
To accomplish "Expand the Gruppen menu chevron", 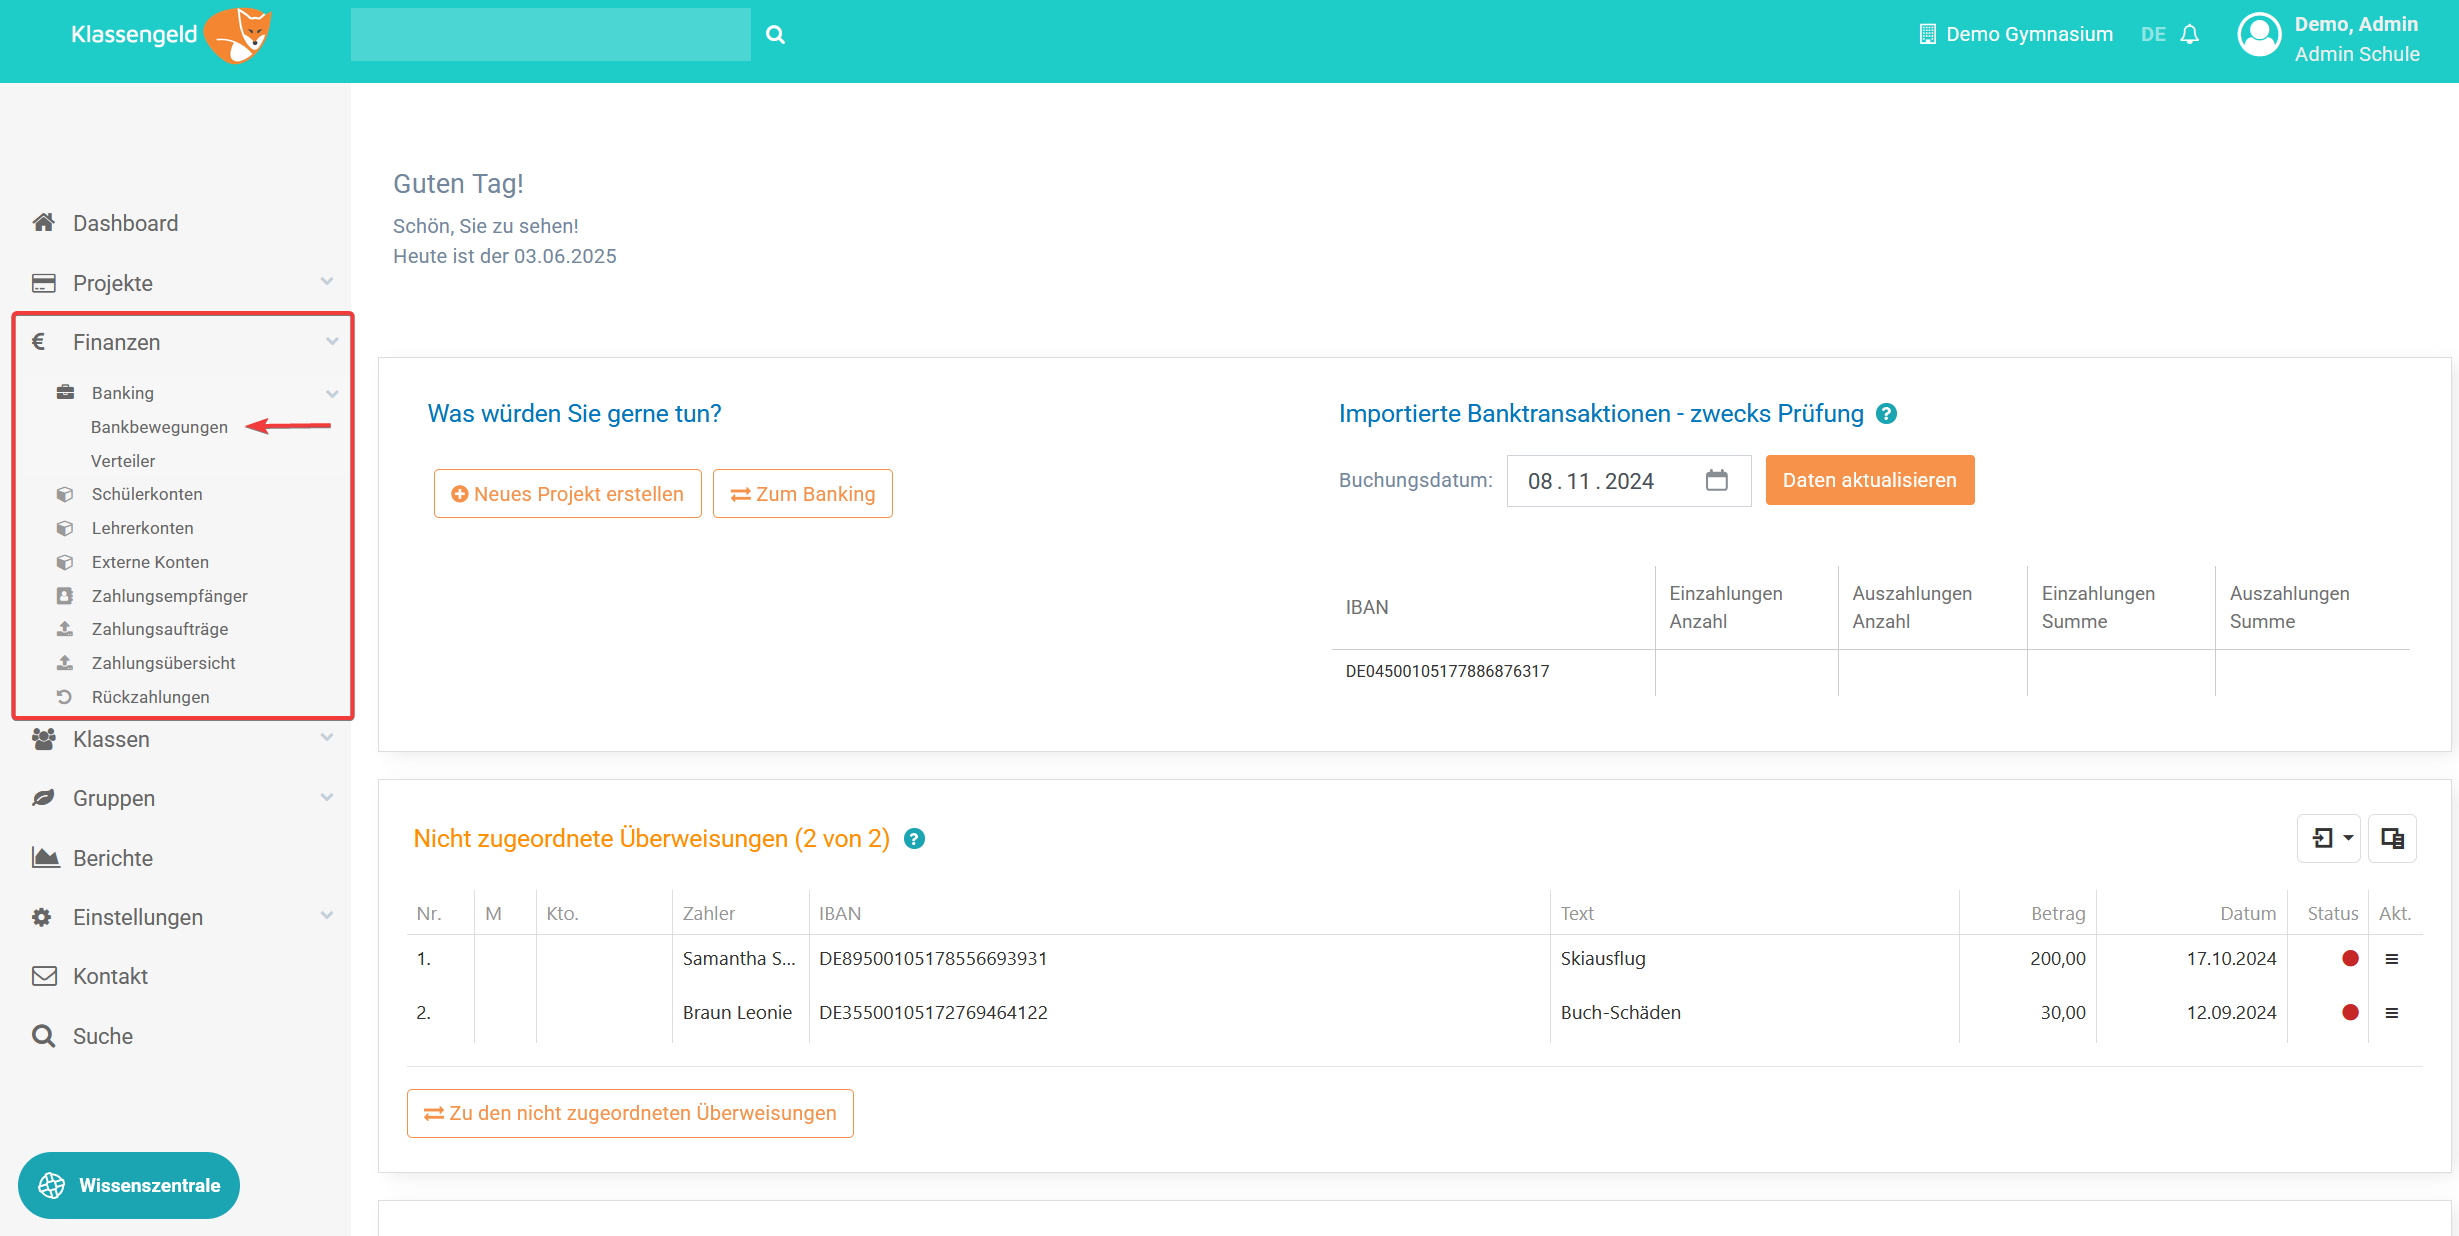I will tap(326, 798).
